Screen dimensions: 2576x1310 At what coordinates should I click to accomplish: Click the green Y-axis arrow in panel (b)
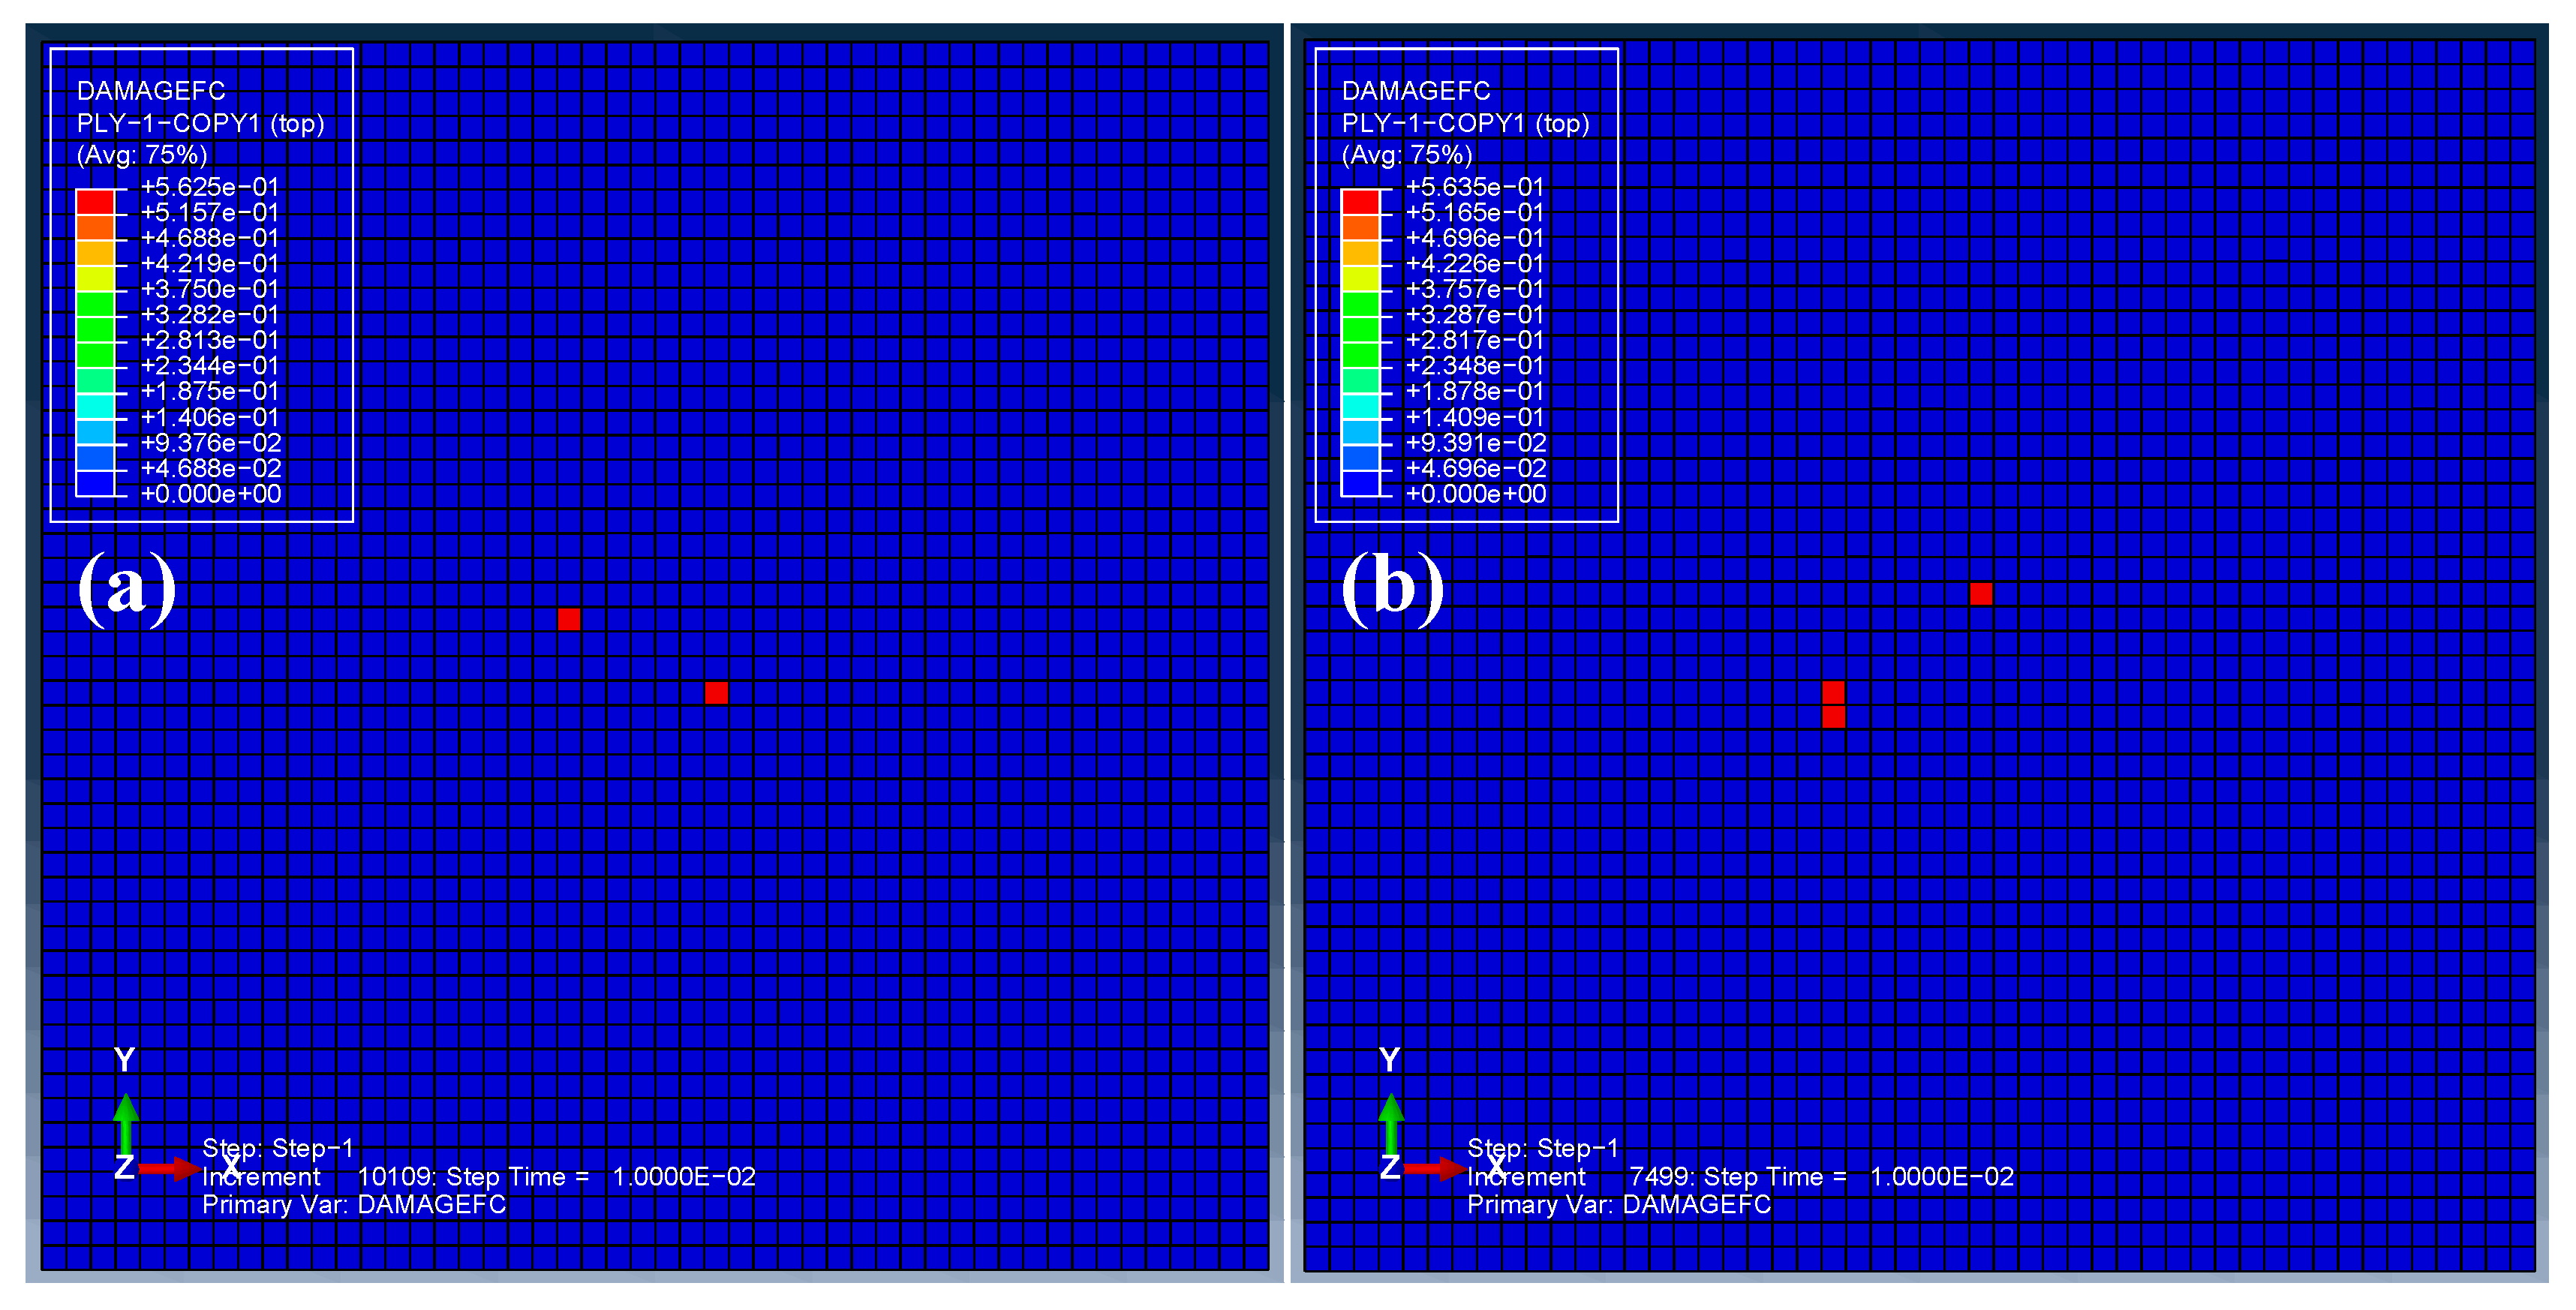pyautogui.click(x=1390, y=1124)
